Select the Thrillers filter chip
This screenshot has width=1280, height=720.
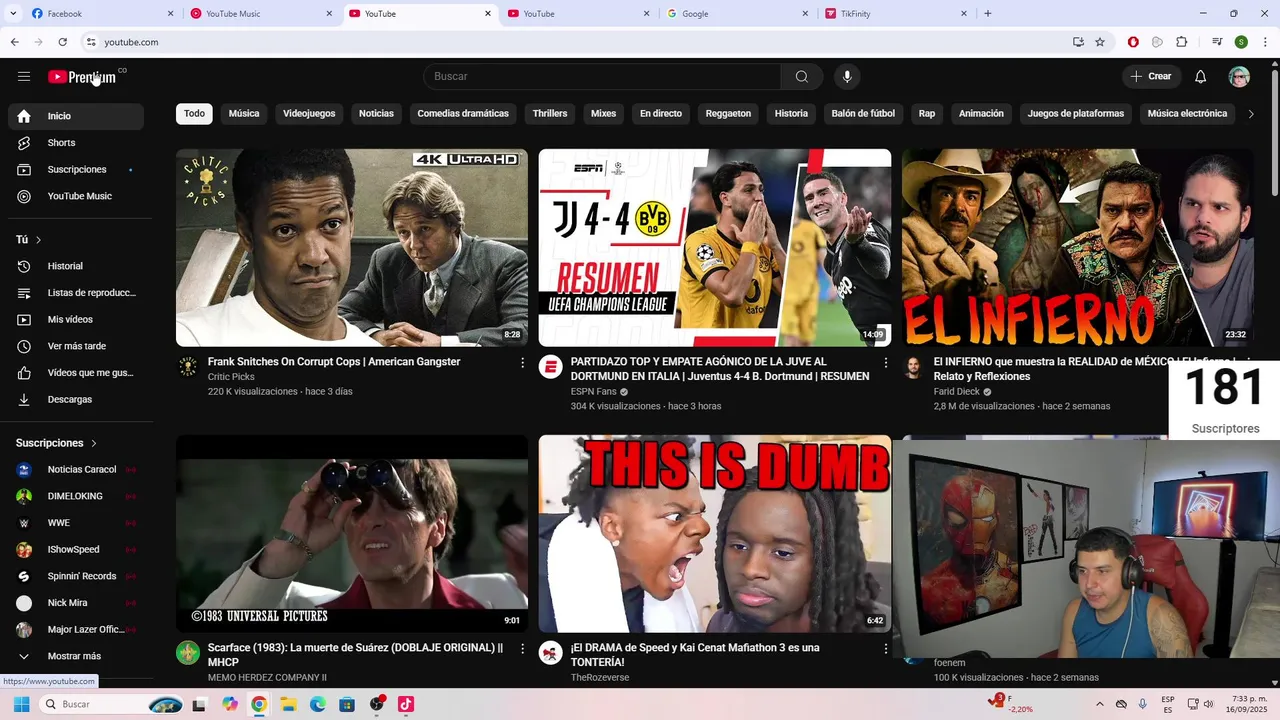(550, 113)
